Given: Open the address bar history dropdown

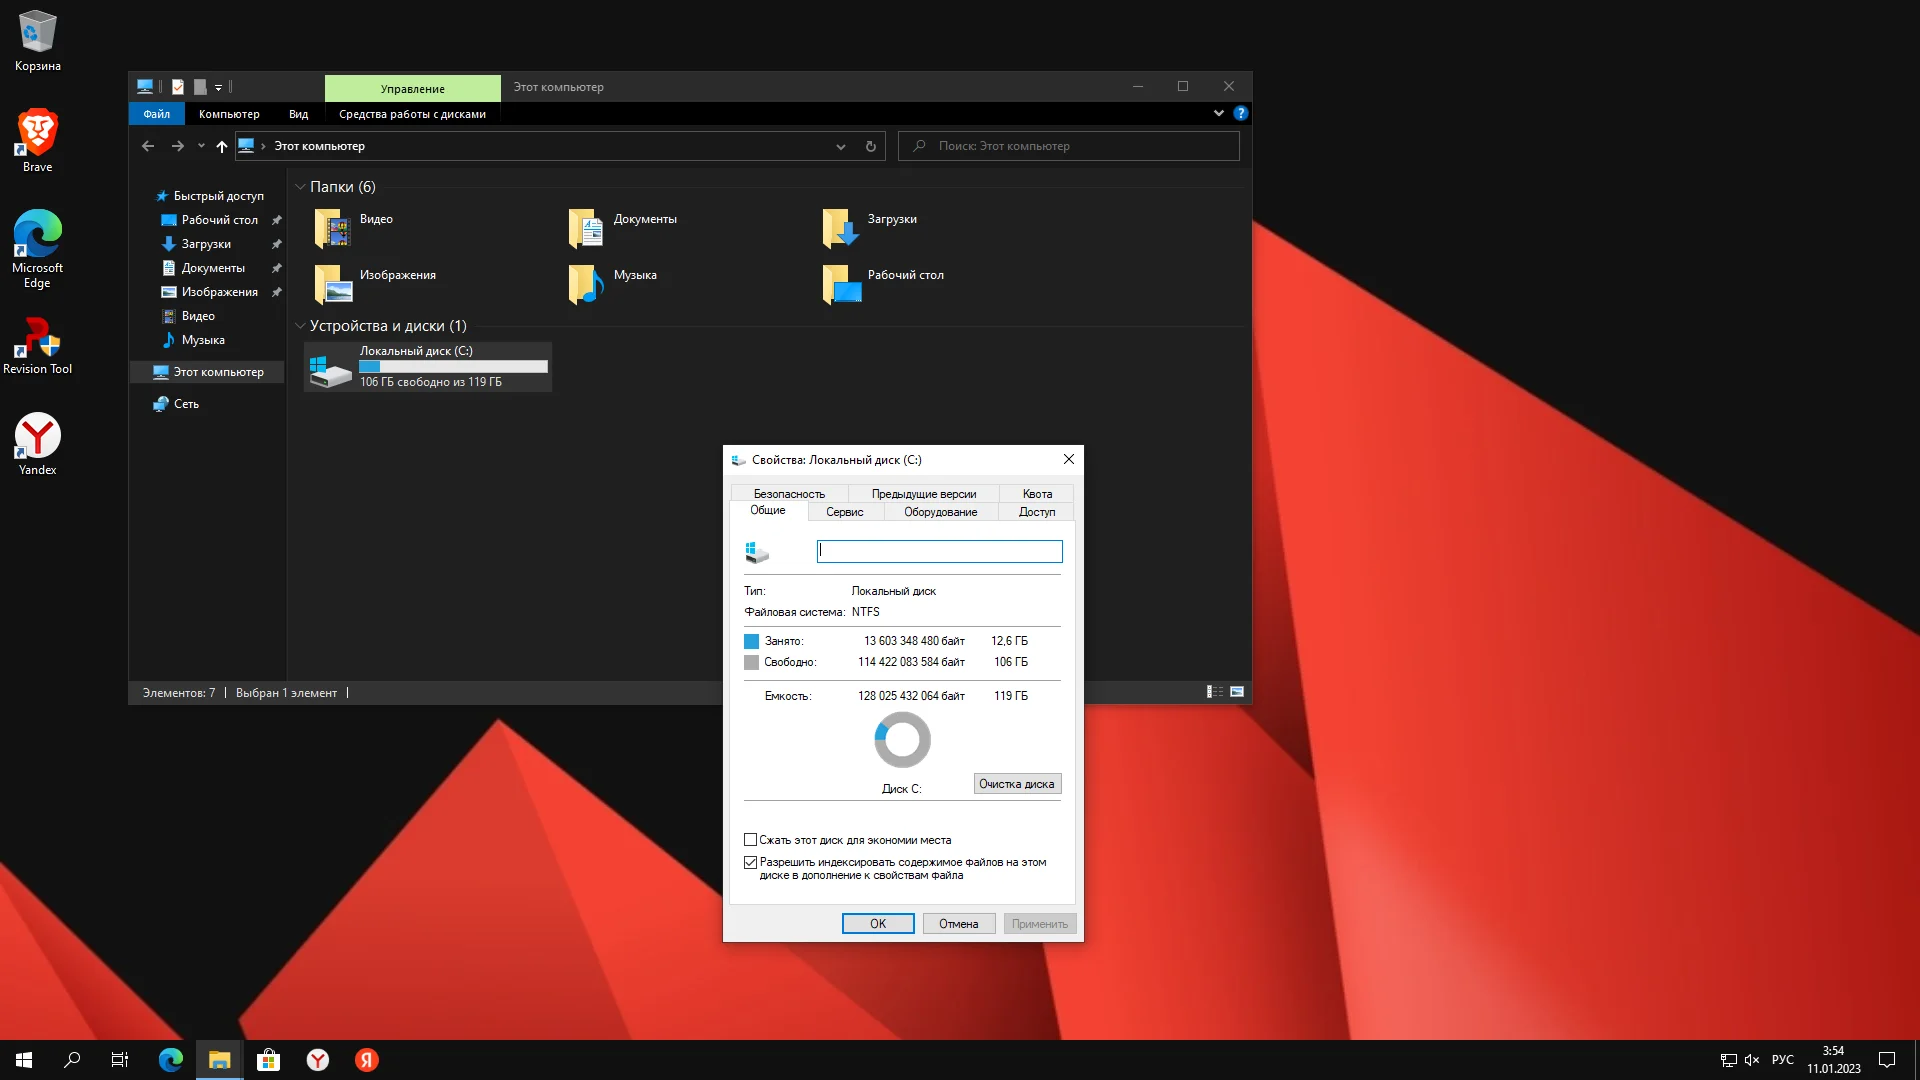Looking at the screenshot, I should (x=841, y=146).
